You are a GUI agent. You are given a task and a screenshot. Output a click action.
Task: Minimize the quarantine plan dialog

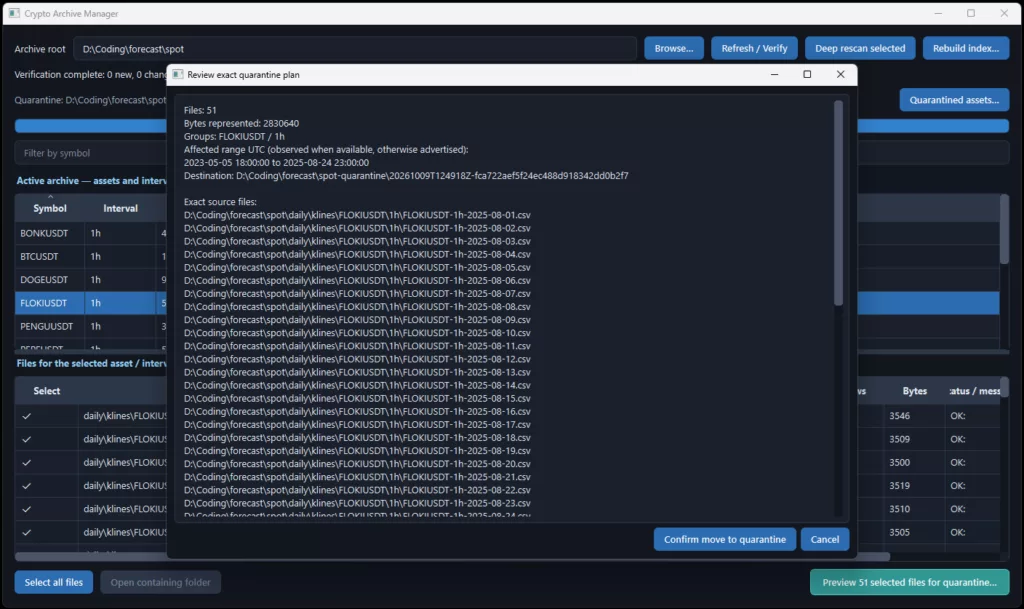click(x=775, y=74)
